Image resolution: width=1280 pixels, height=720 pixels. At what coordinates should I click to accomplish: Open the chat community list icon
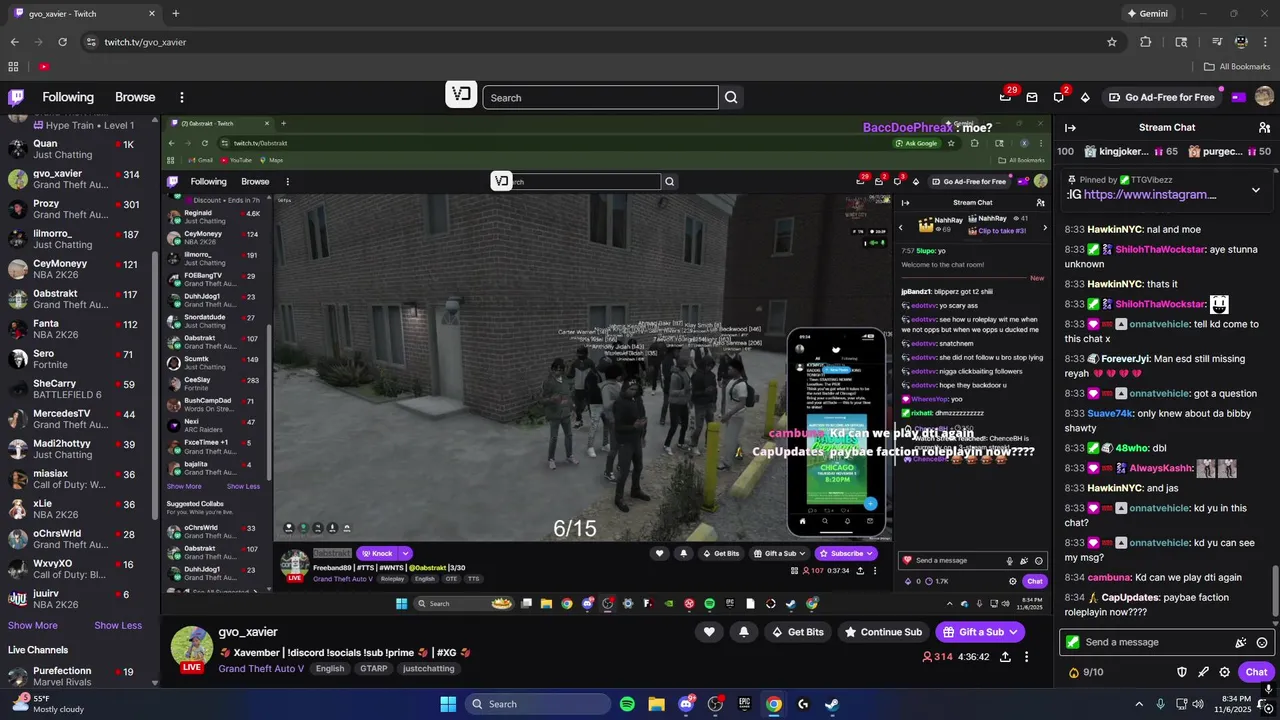[1264, 128]
